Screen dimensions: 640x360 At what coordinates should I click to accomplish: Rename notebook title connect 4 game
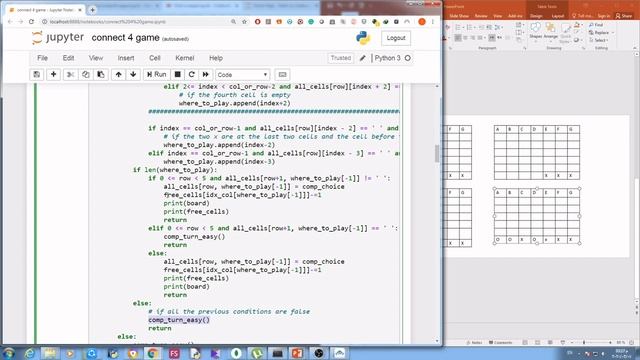click(125, 38)
